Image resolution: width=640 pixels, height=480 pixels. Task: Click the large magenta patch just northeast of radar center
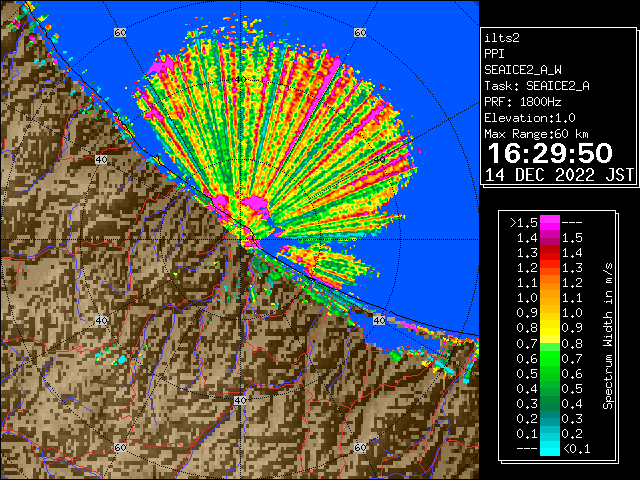(x=255, y=202)
